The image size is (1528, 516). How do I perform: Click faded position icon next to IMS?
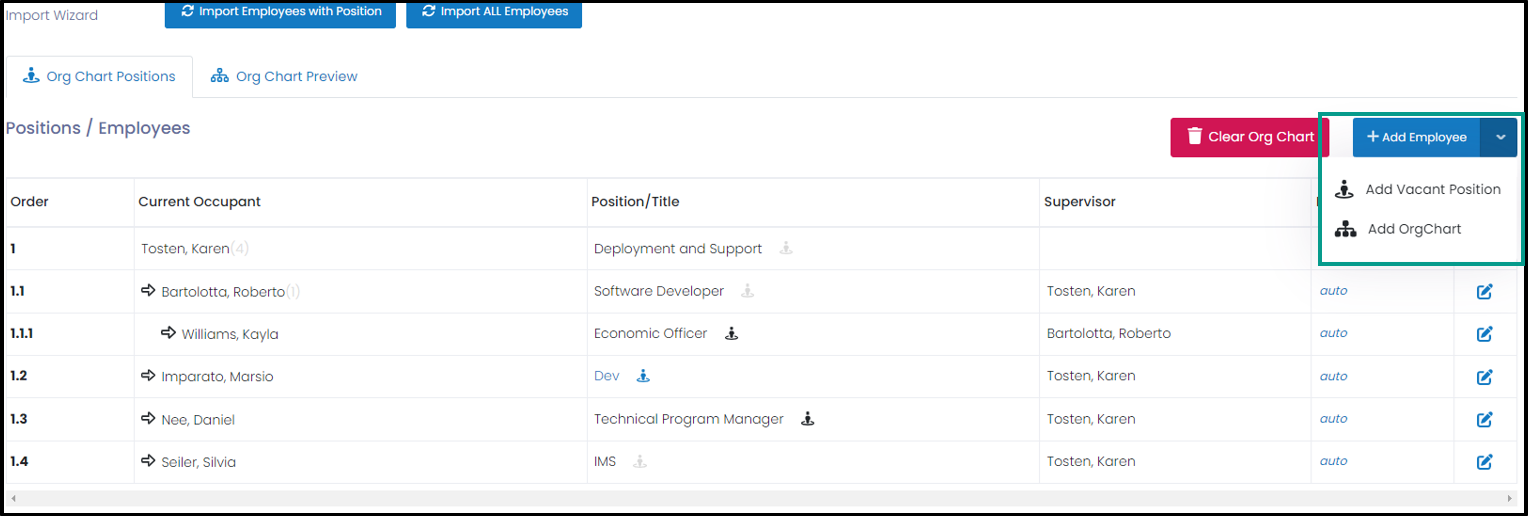pyautogui.click(x=640, y=461)
